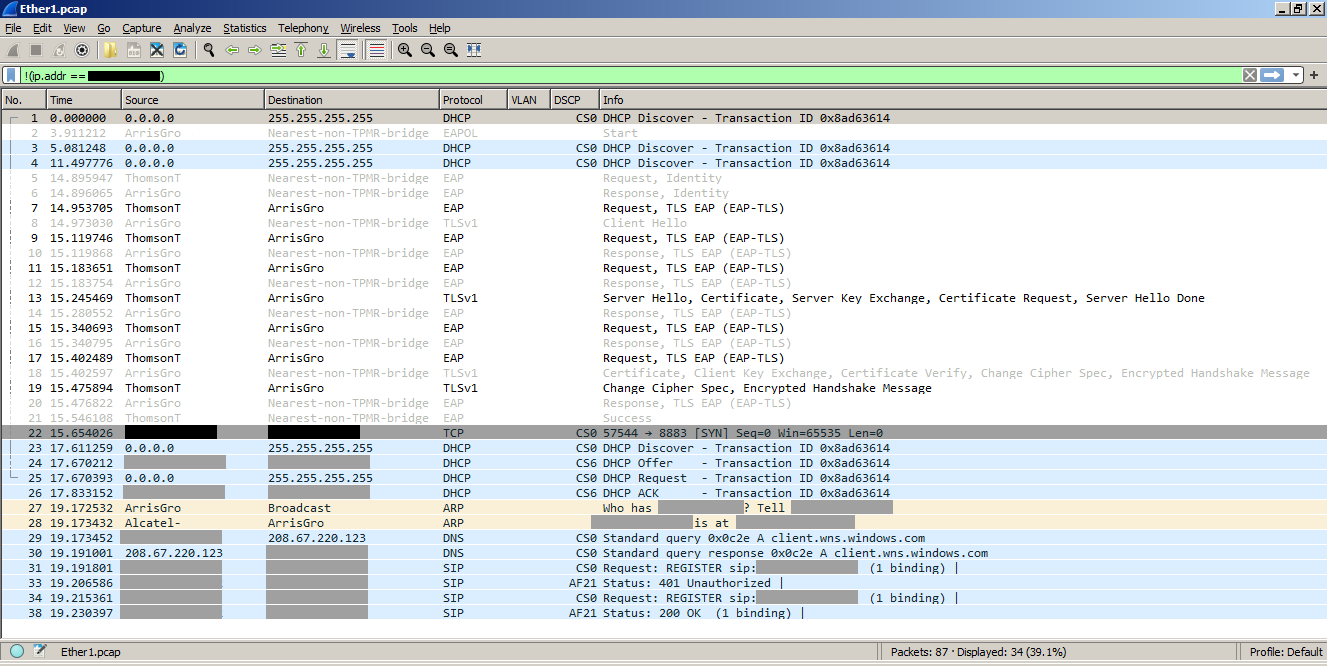Open capture options gear icon
1327x666 pixels.
[82, 49]
